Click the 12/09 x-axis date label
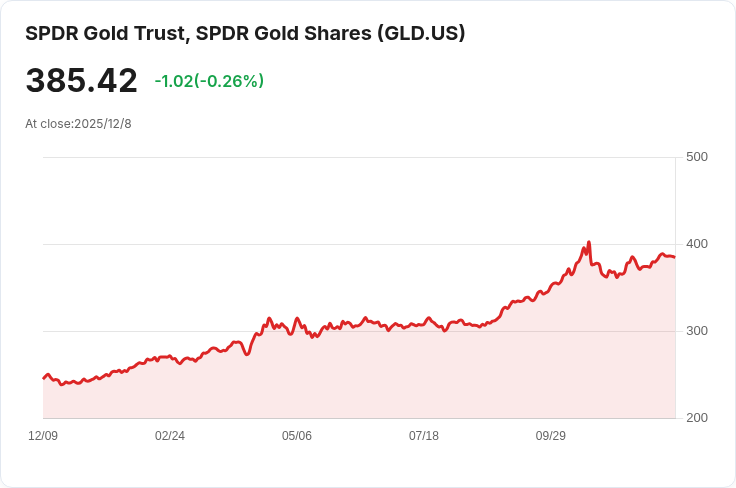The width and height of the screenshot is (736, 488). tap(43, 436)
